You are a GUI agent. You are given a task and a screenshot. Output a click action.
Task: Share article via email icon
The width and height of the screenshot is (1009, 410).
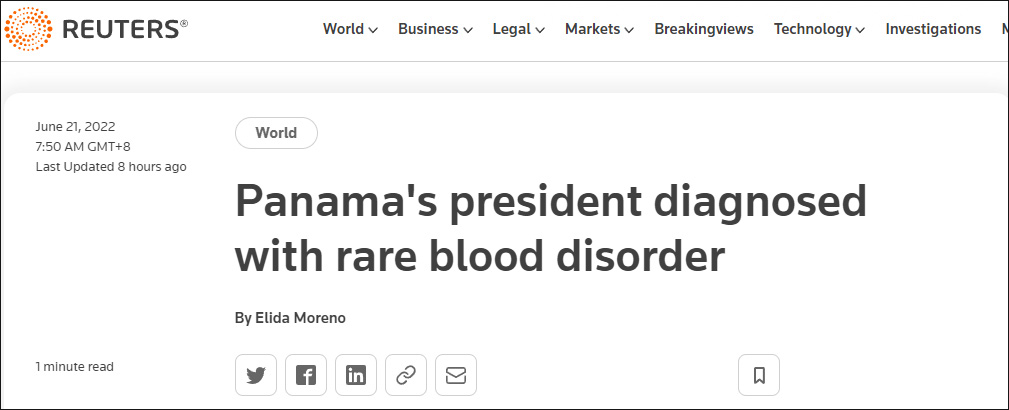456,375
